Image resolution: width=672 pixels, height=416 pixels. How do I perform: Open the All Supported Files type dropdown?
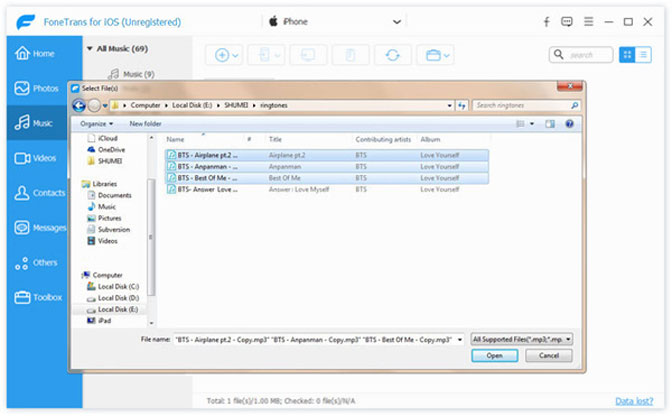pyautogui.click(x=522, y=339)
